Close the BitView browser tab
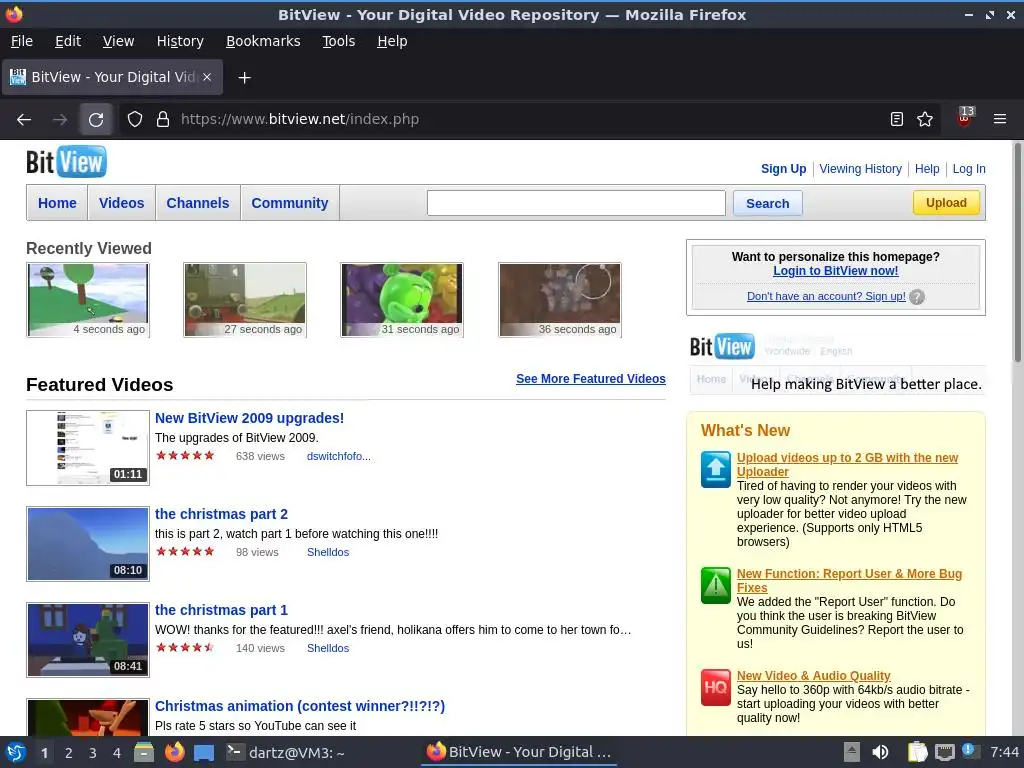Screen dimensions: 1024x768 (x=207, y=77)
